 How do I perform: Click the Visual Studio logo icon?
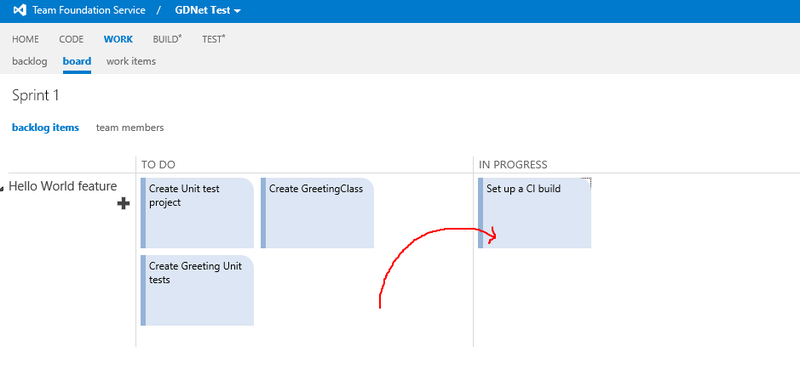click(x=19, y=10)
